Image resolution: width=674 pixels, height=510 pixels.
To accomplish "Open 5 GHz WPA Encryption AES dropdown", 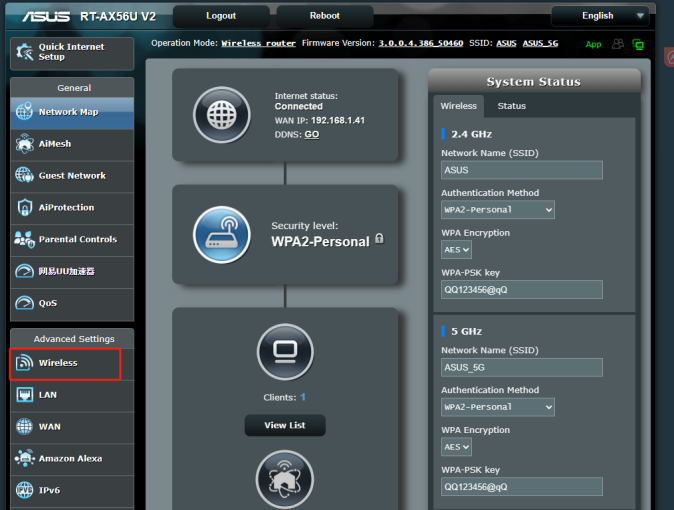I will (456, 447).
